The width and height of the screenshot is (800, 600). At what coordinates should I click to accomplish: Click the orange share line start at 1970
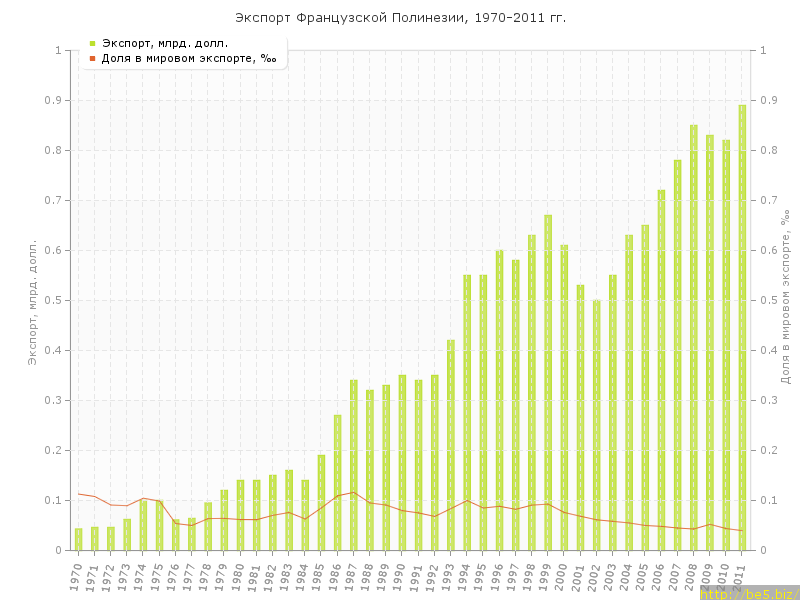coord(79,493)
